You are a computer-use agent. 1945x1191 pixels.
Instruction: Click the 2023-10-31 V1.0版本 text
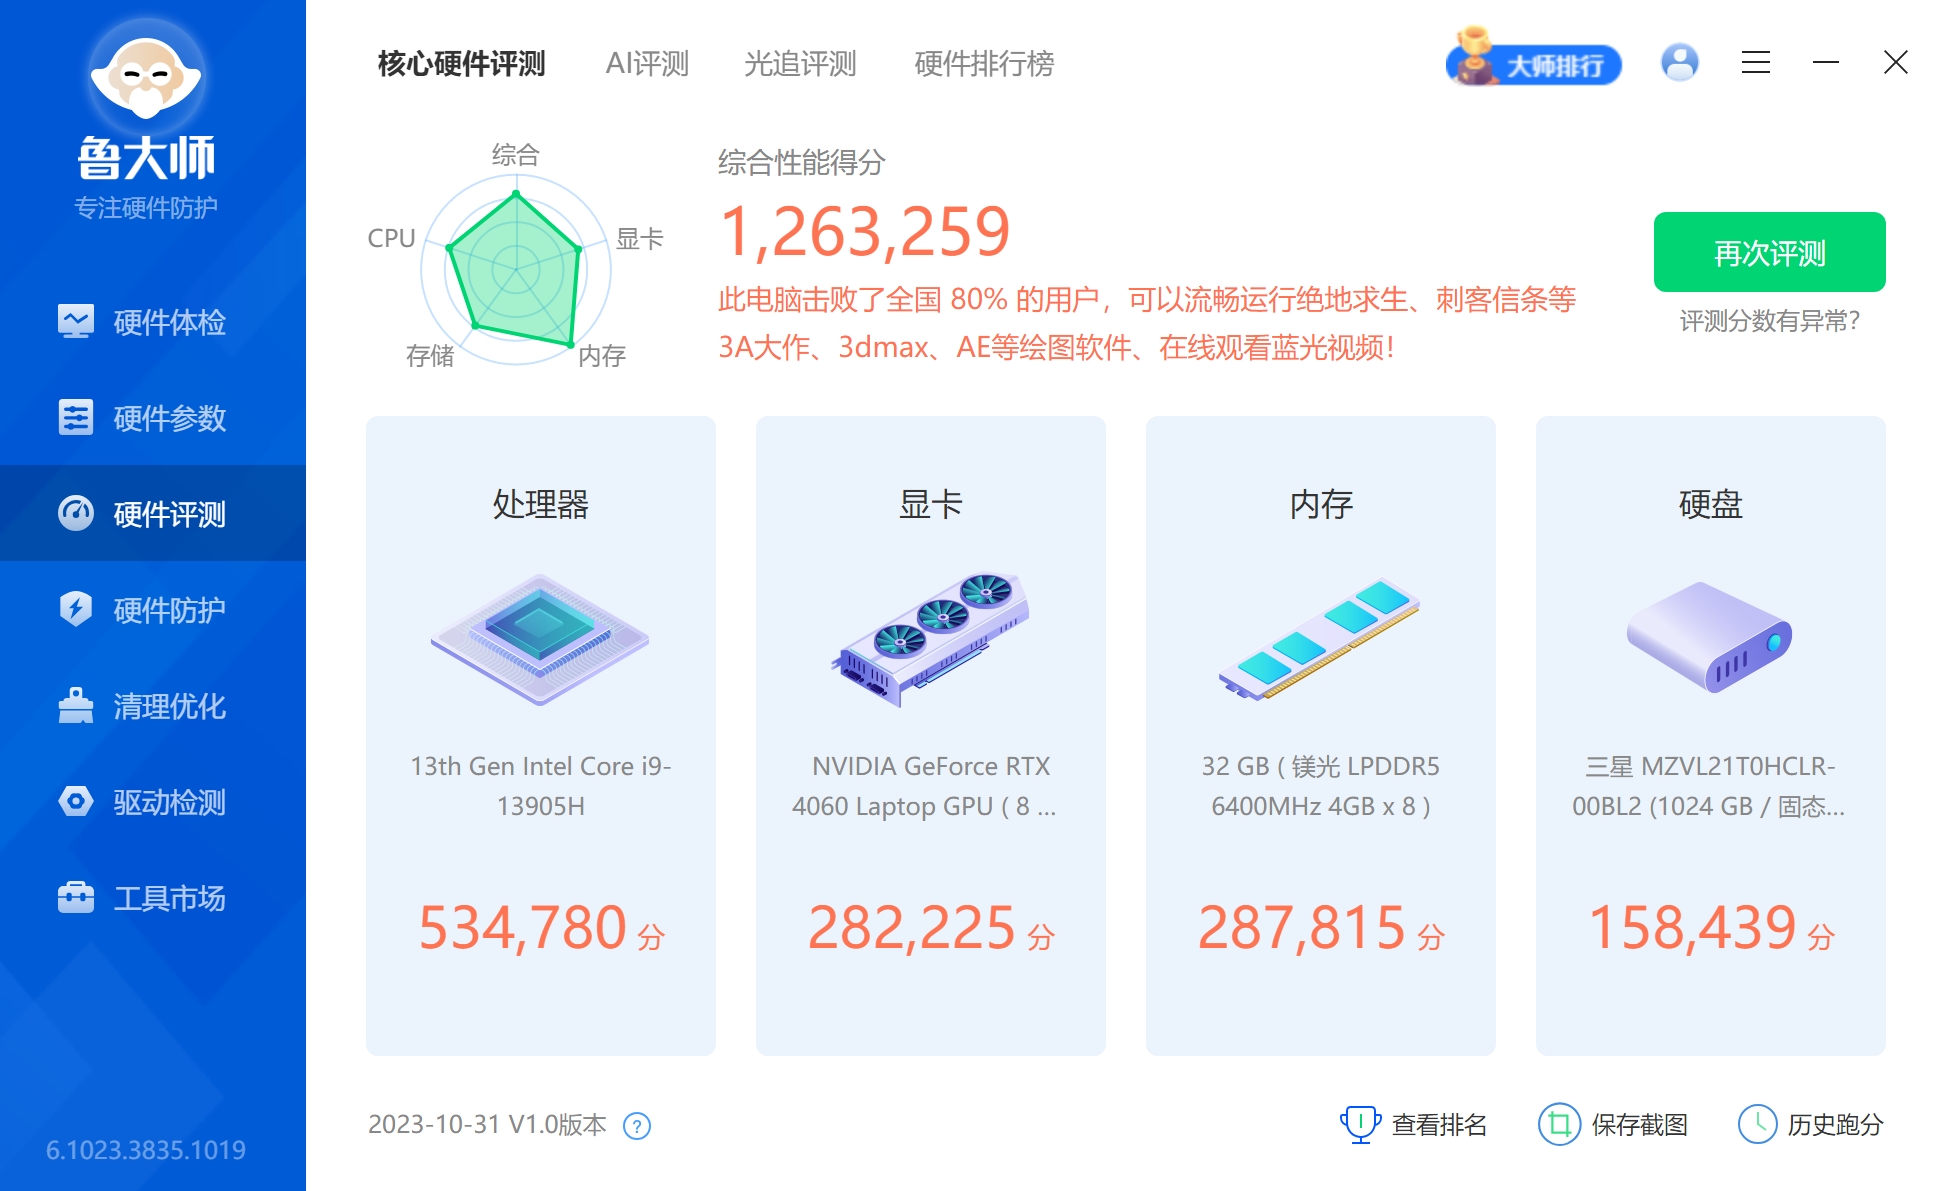pos(487,1125)
